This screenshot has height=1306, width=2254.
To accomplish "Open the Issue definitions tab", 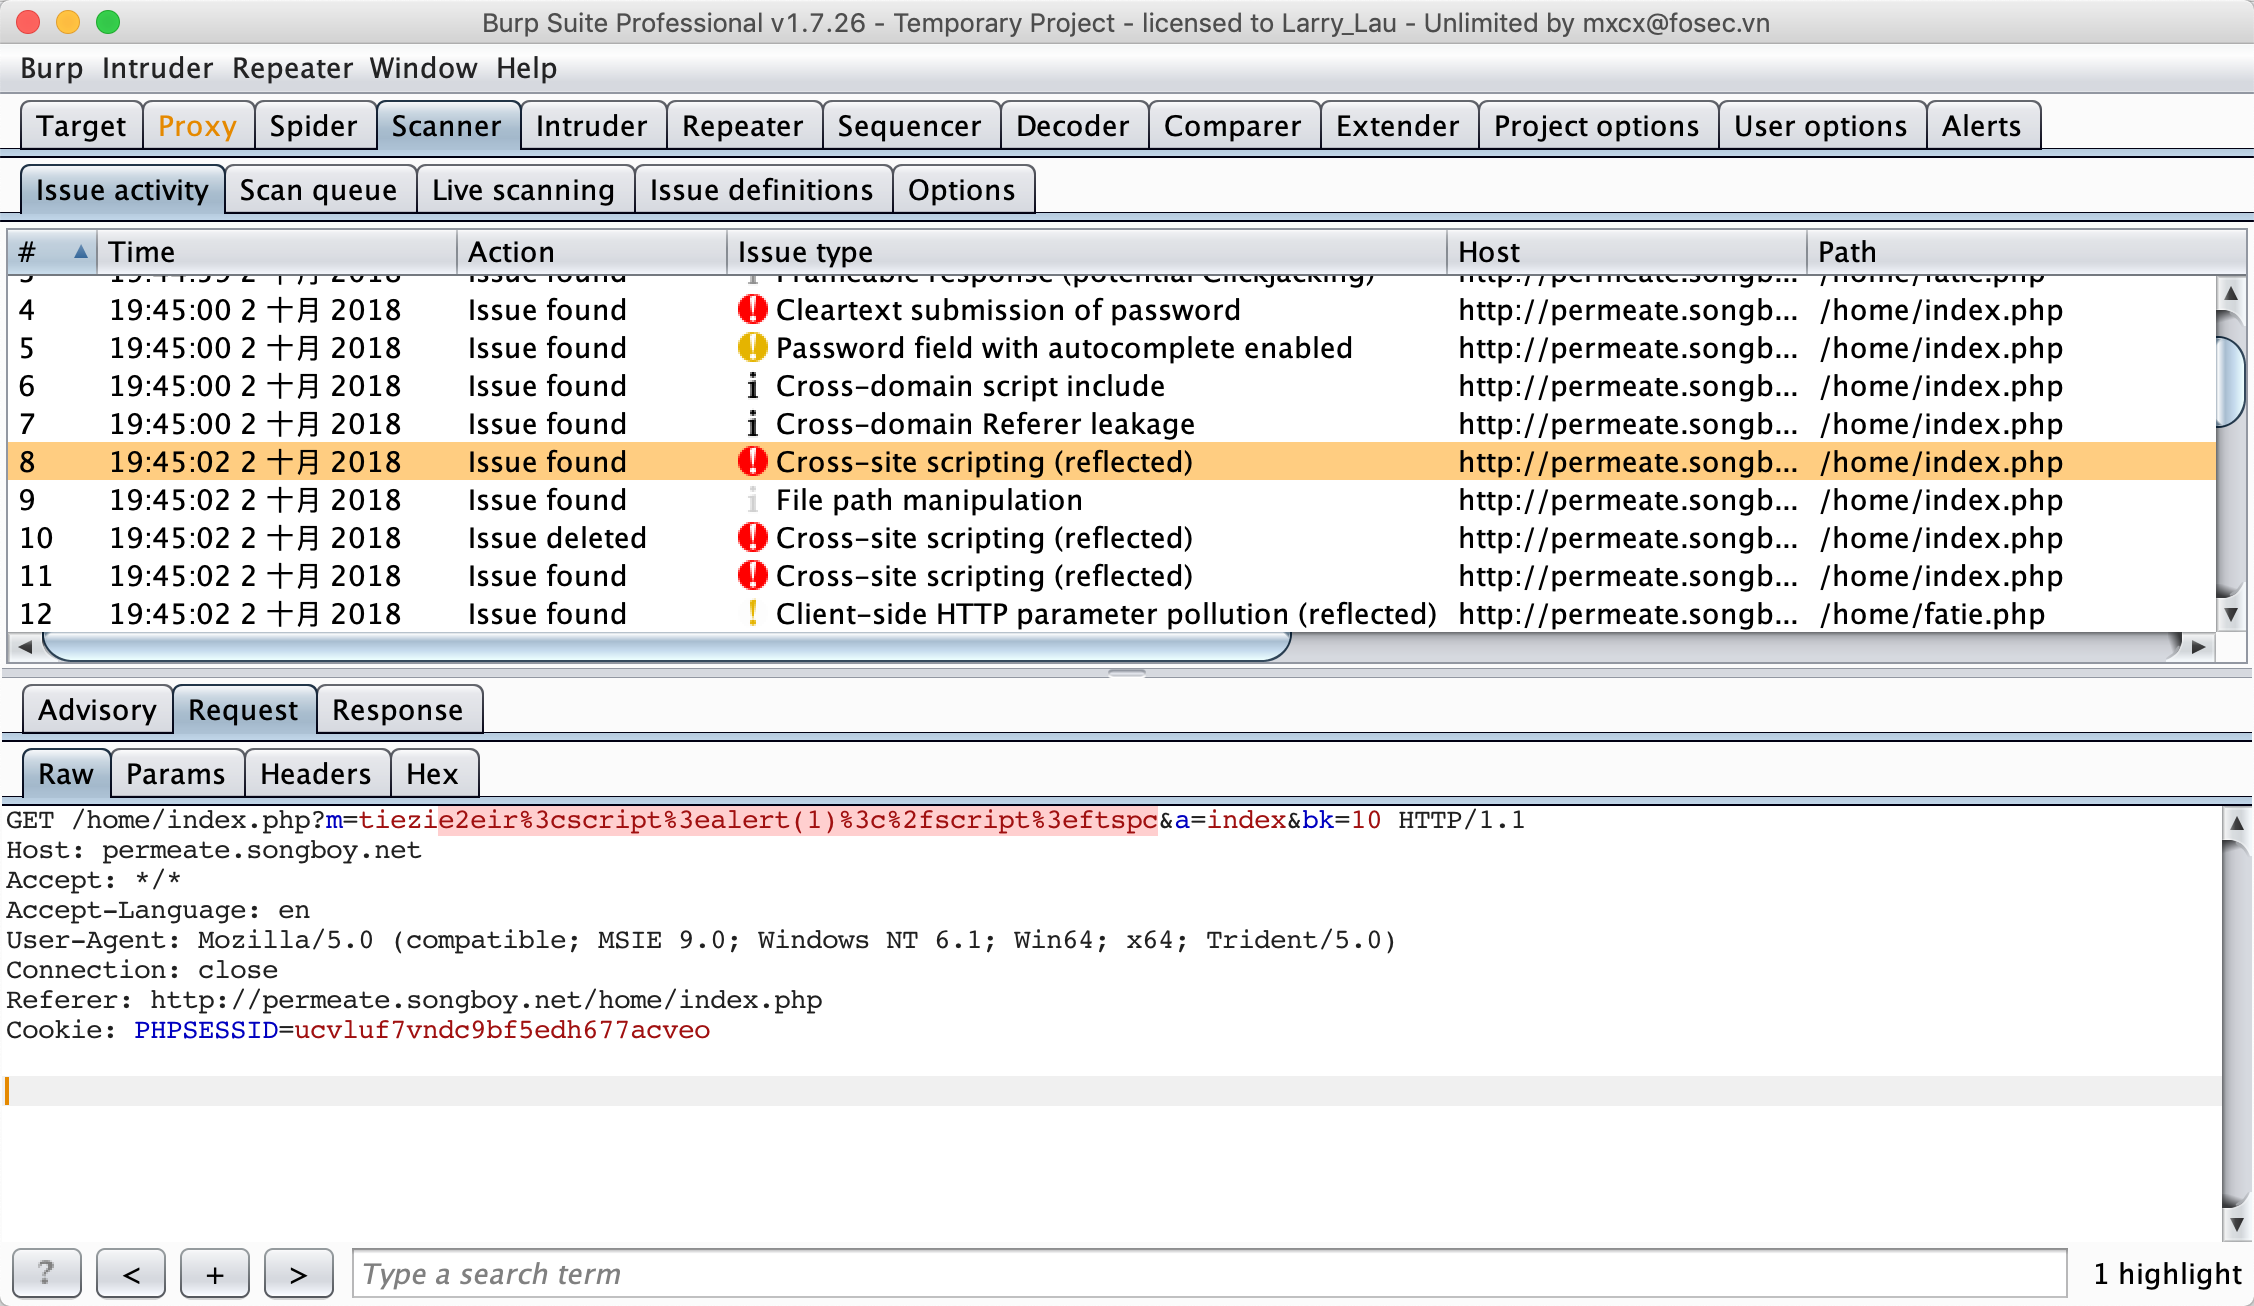I will coord(761,190).
